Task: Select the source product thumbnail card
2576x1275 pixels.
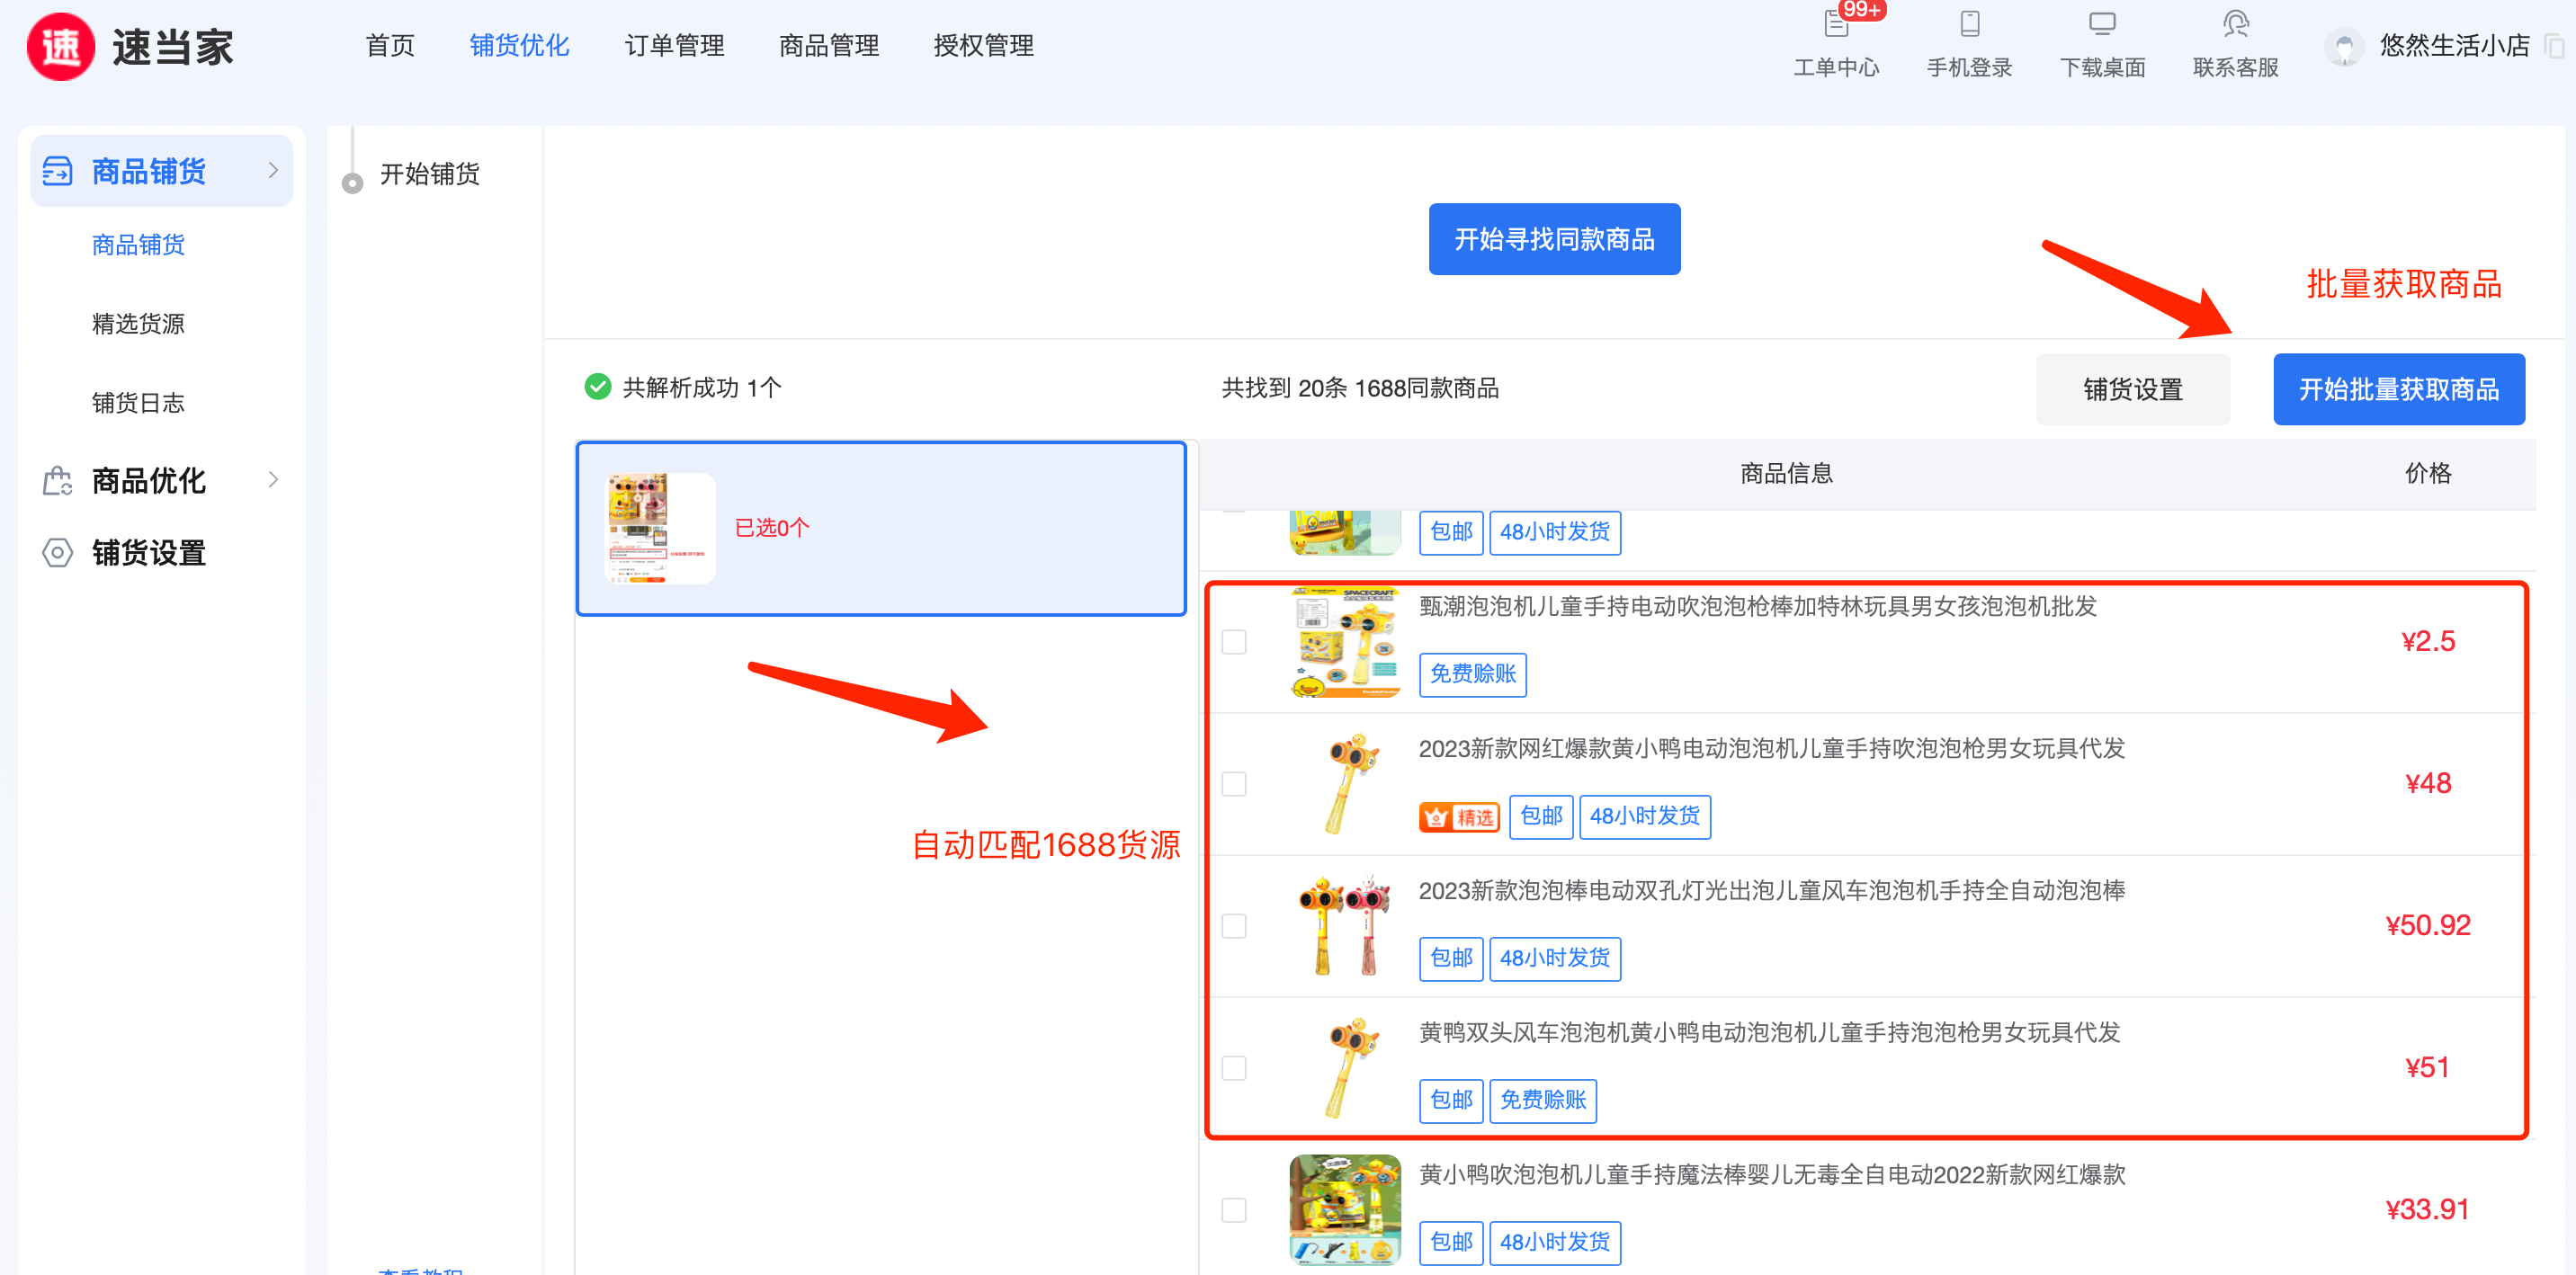Action: tap(660, 528)
